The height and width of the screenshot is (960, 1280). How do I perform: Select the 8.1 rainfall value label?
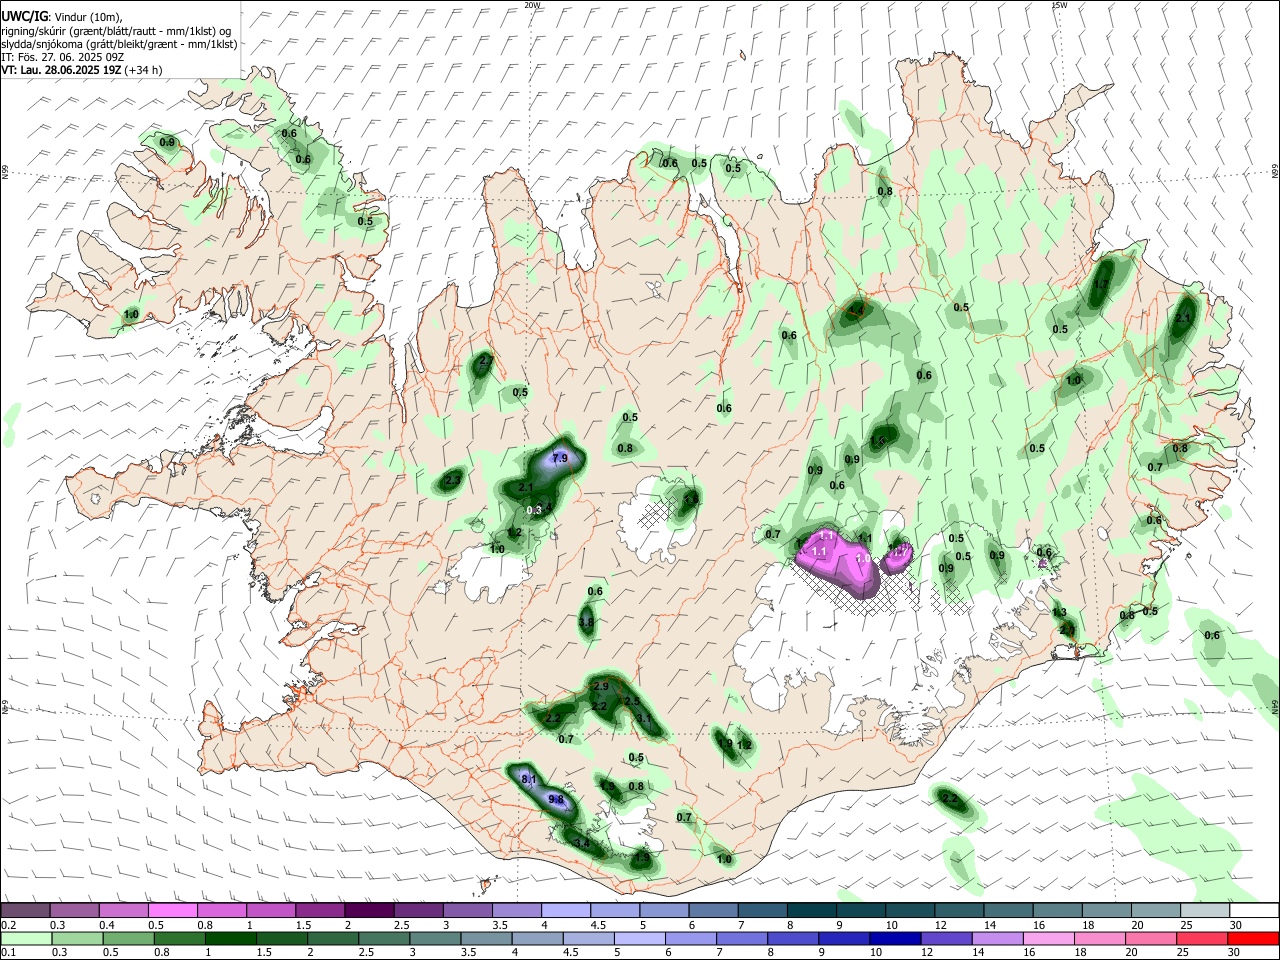(x=530, y=779)
